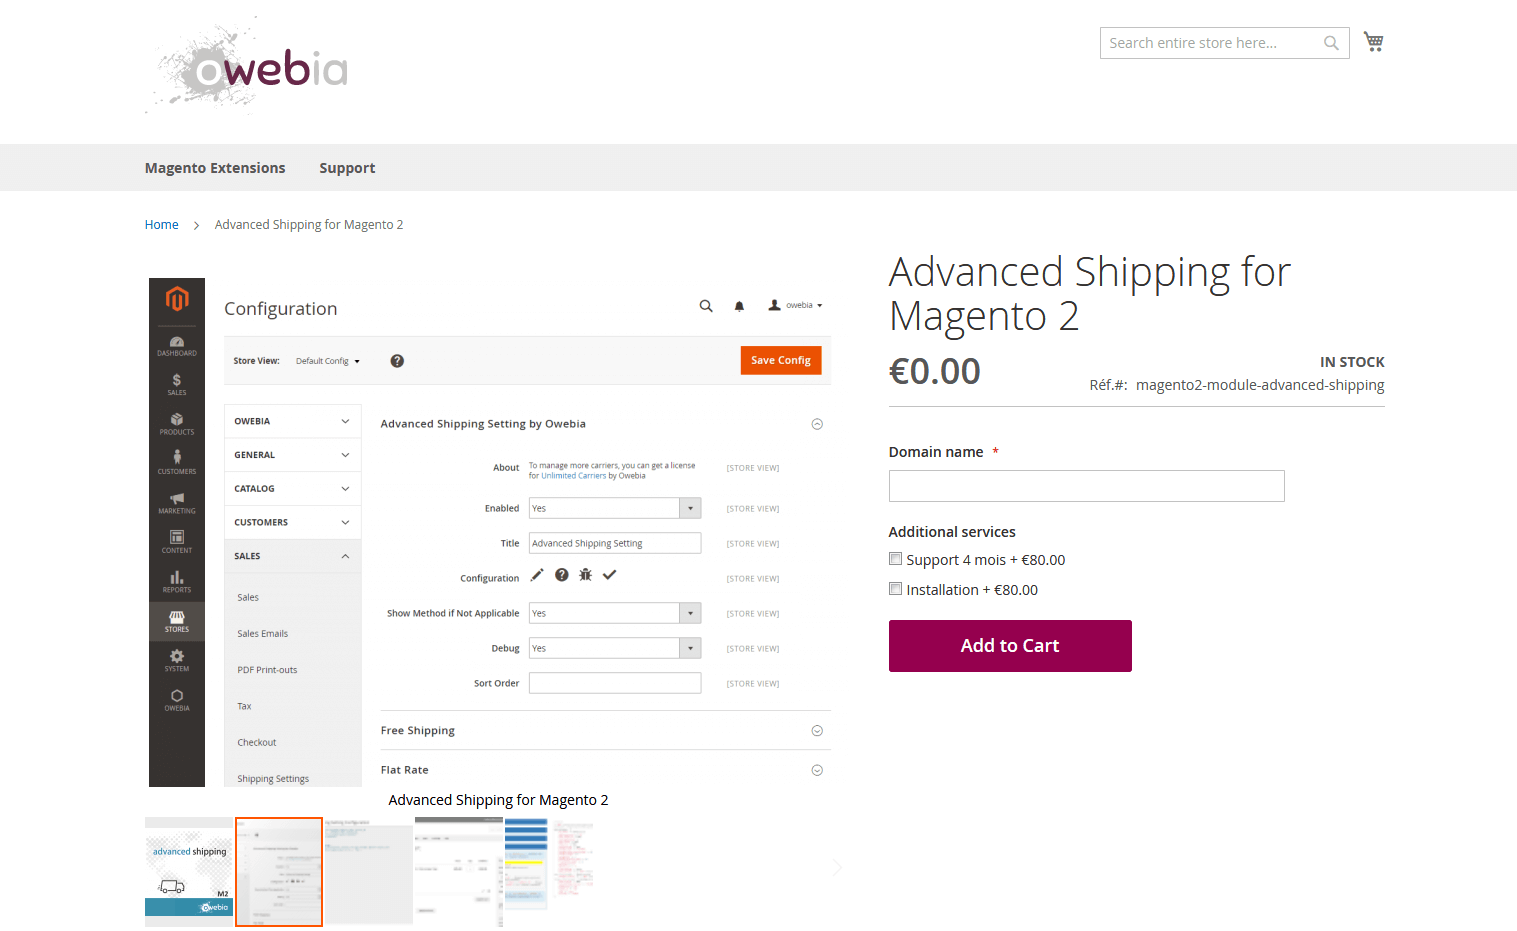Screen dimensions: 1517x931
Task: Expand the Flat Rate group
Action: coord(817,770)
